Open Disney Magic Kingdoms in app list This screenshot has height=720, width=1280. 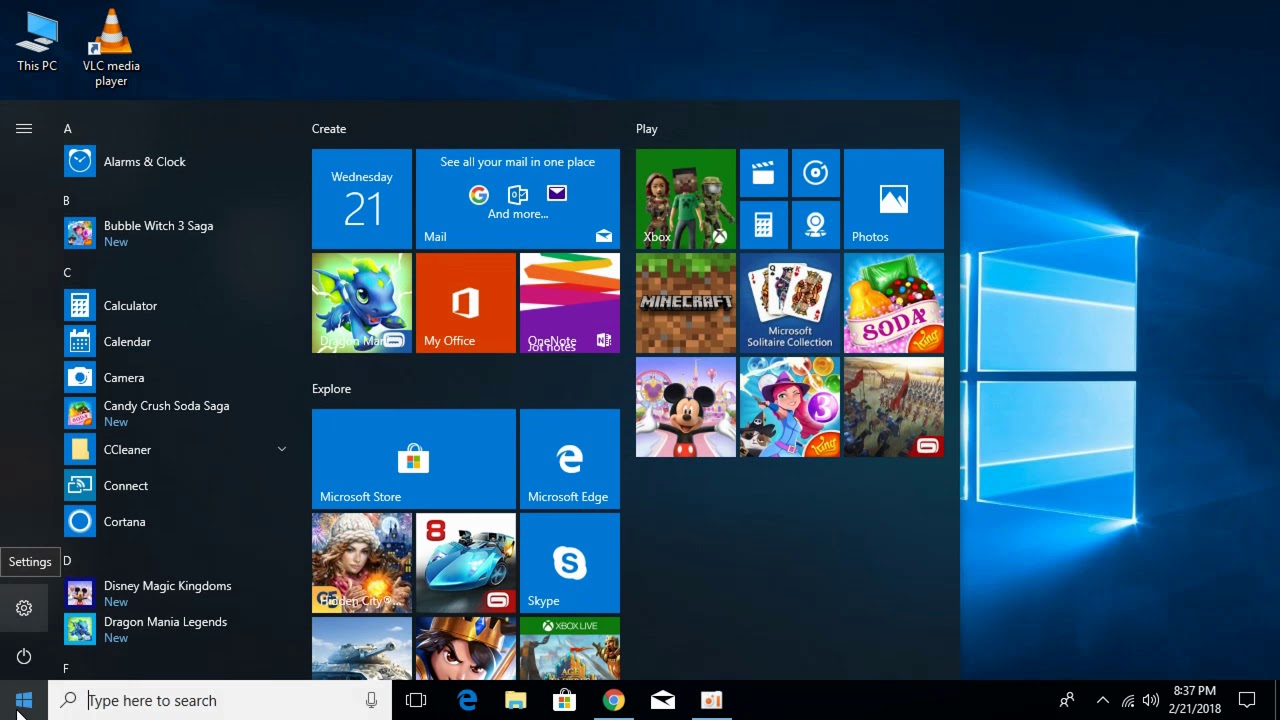176,594
